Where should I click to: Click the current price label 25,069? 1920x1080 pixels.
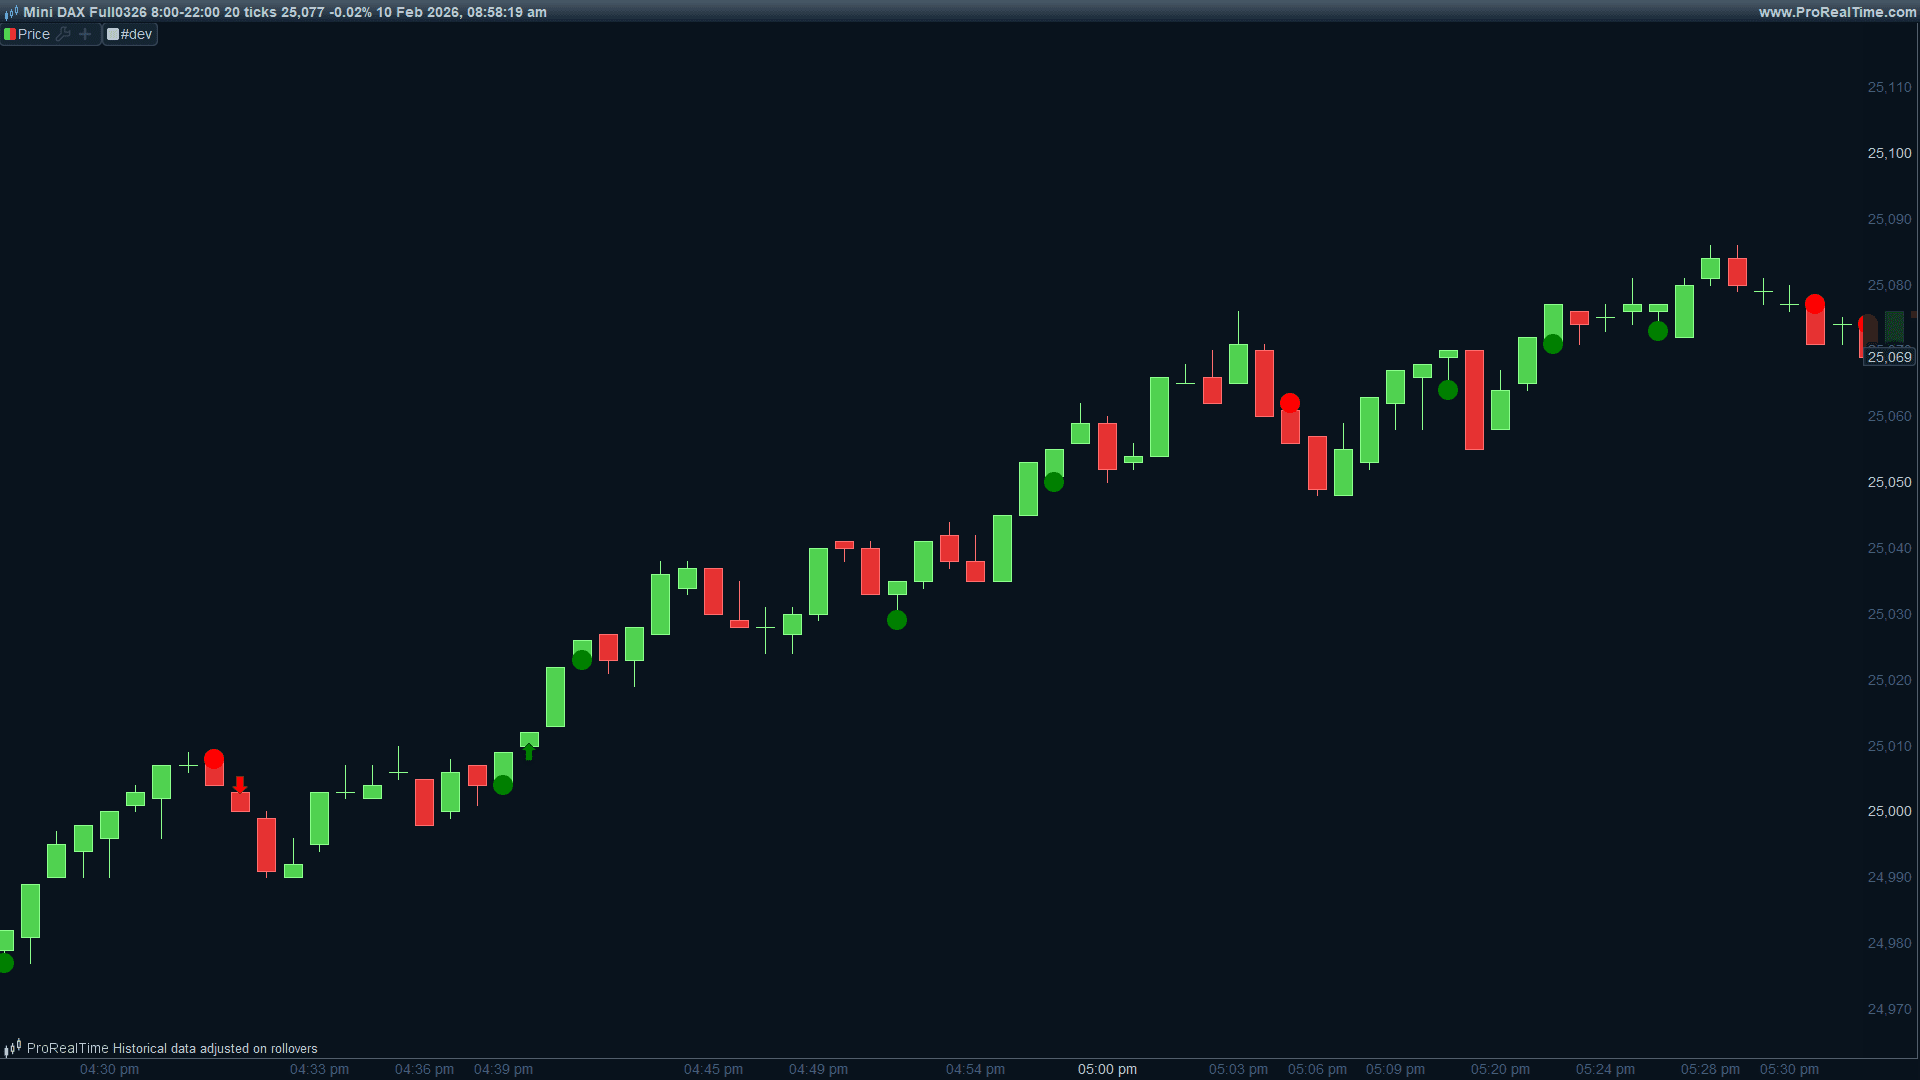click(x=1889, y=357)
